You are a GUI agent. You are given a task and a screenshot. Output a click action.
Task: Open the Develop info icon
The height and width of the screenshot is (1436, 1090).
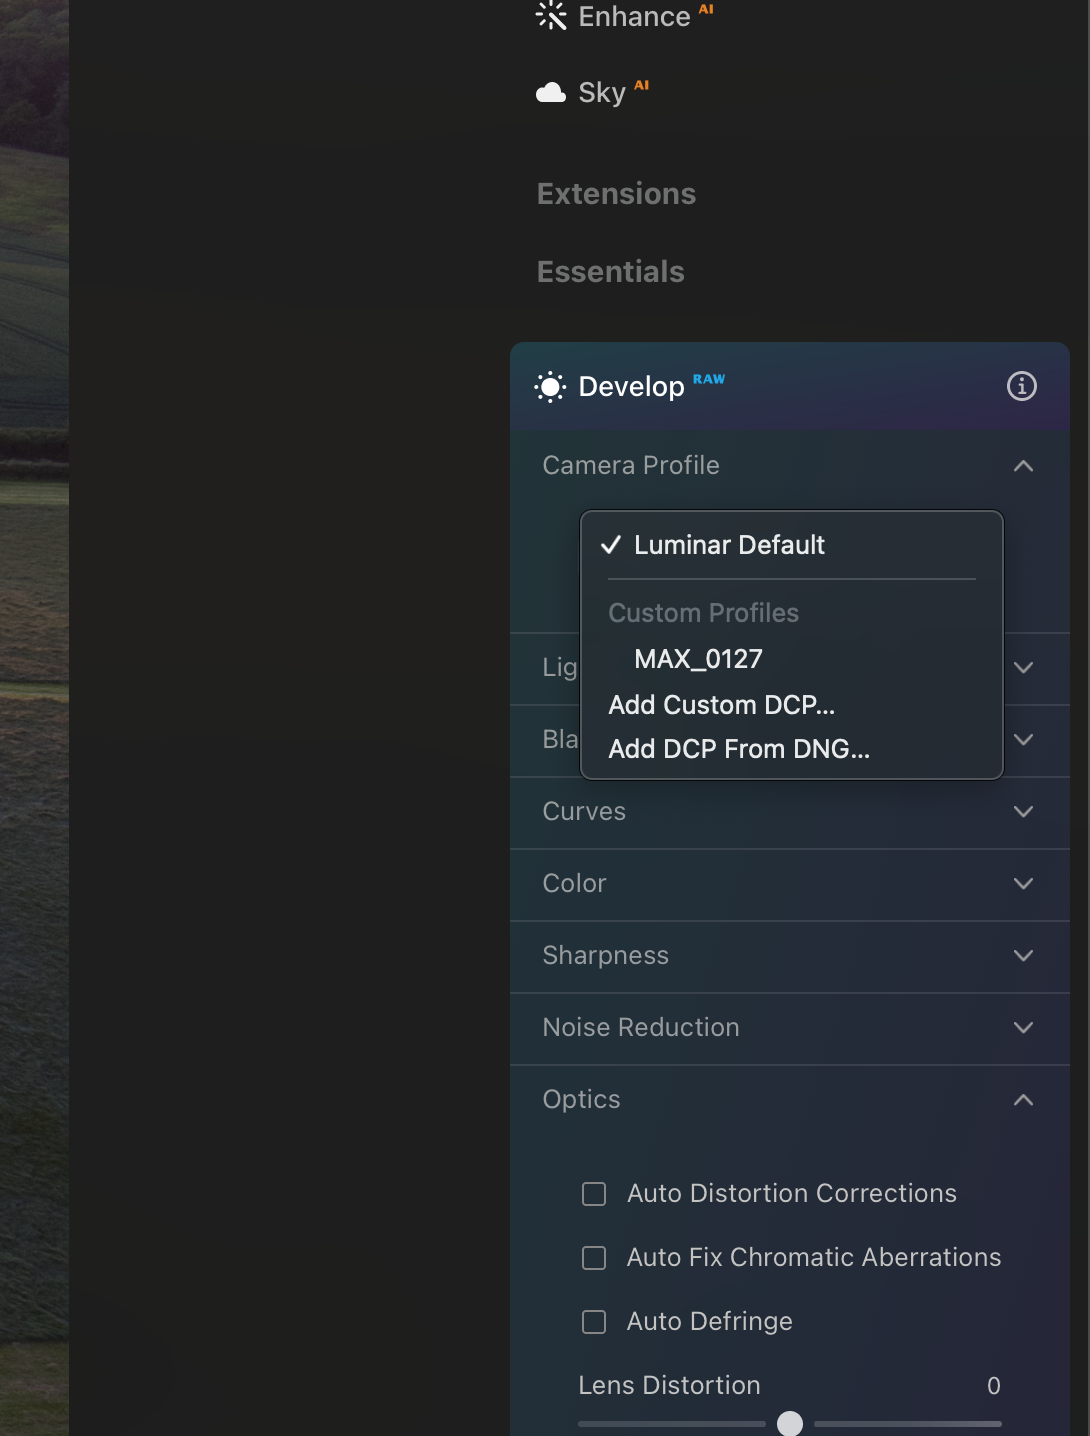click(1022, 386)
